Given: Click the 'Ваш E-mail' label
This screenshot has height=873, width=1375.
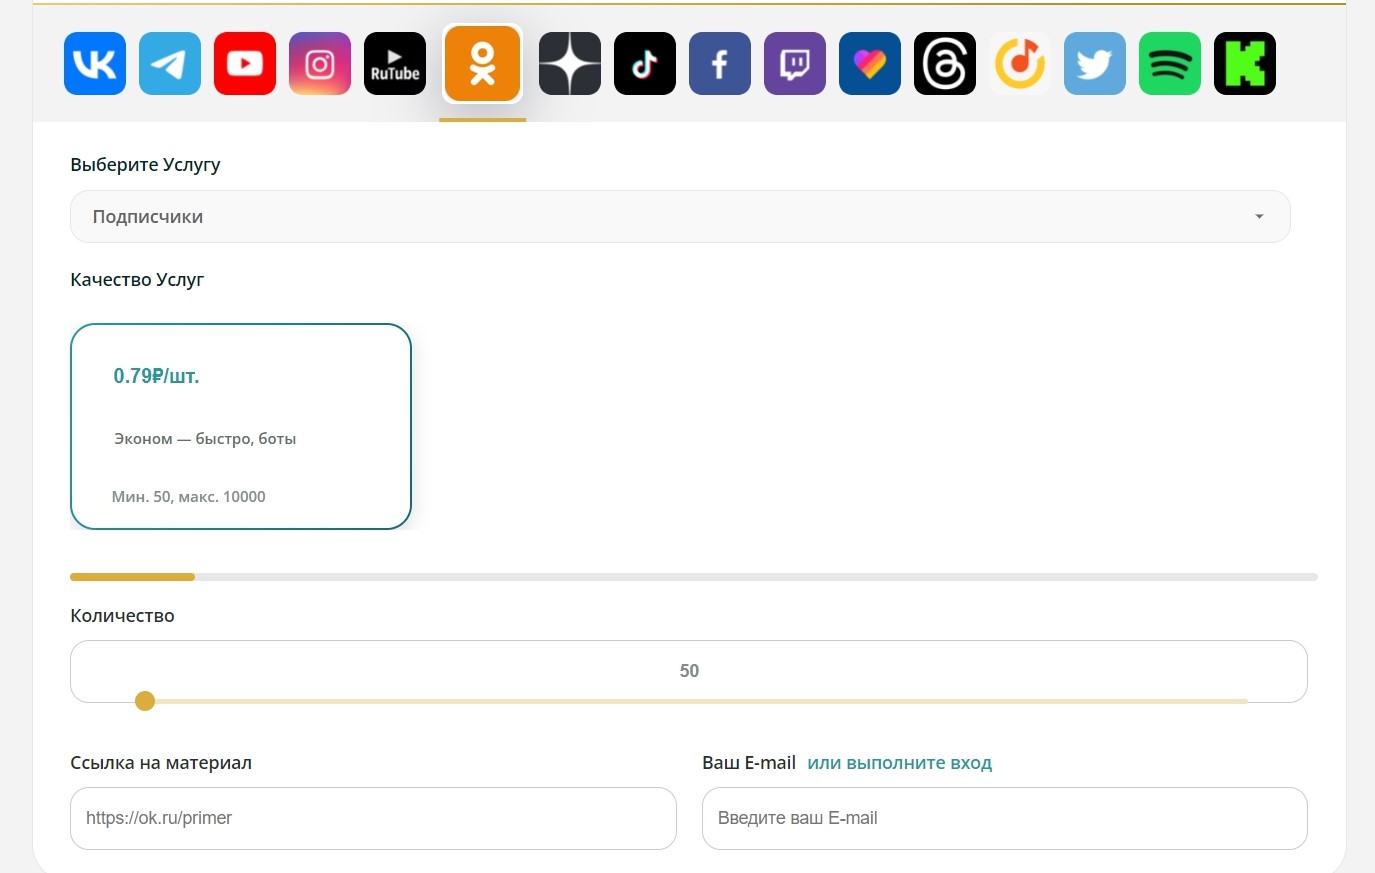Looking at the screenshot, I should click(x=749, y=763).
